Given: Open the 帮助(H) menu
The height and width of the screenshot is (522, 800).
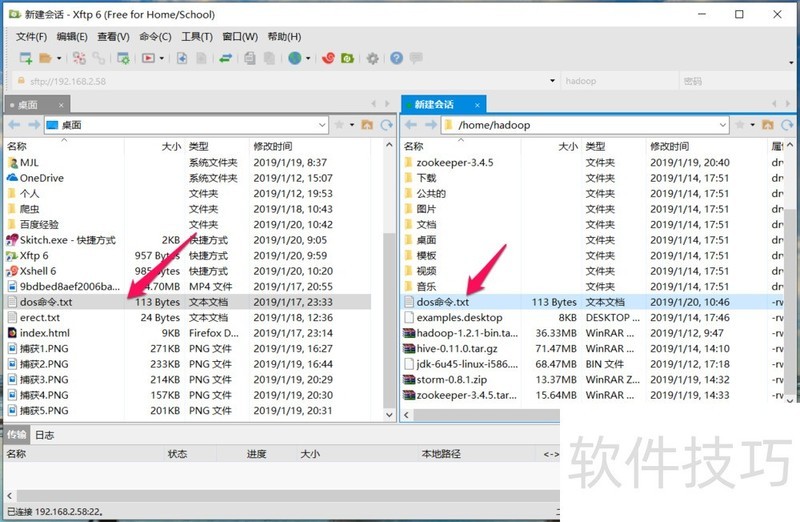Looking at the screenshot, I should 284,37.
